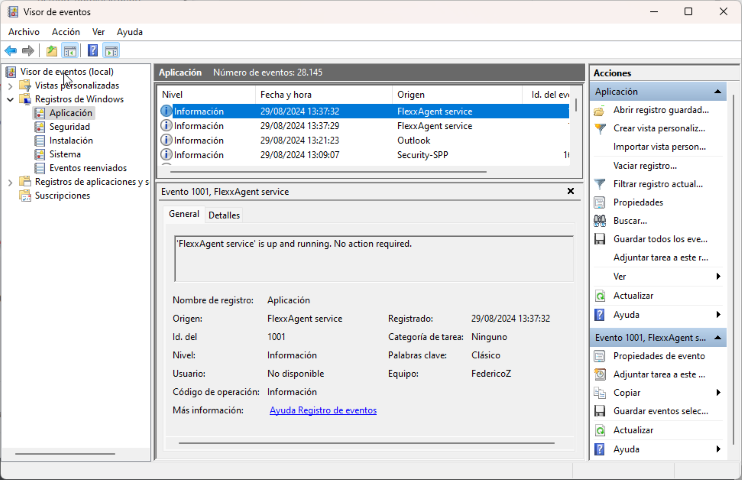The height and width of the screenshot is (480, 742).
Task: Open the Acción menu
Action: pos(66,32)
